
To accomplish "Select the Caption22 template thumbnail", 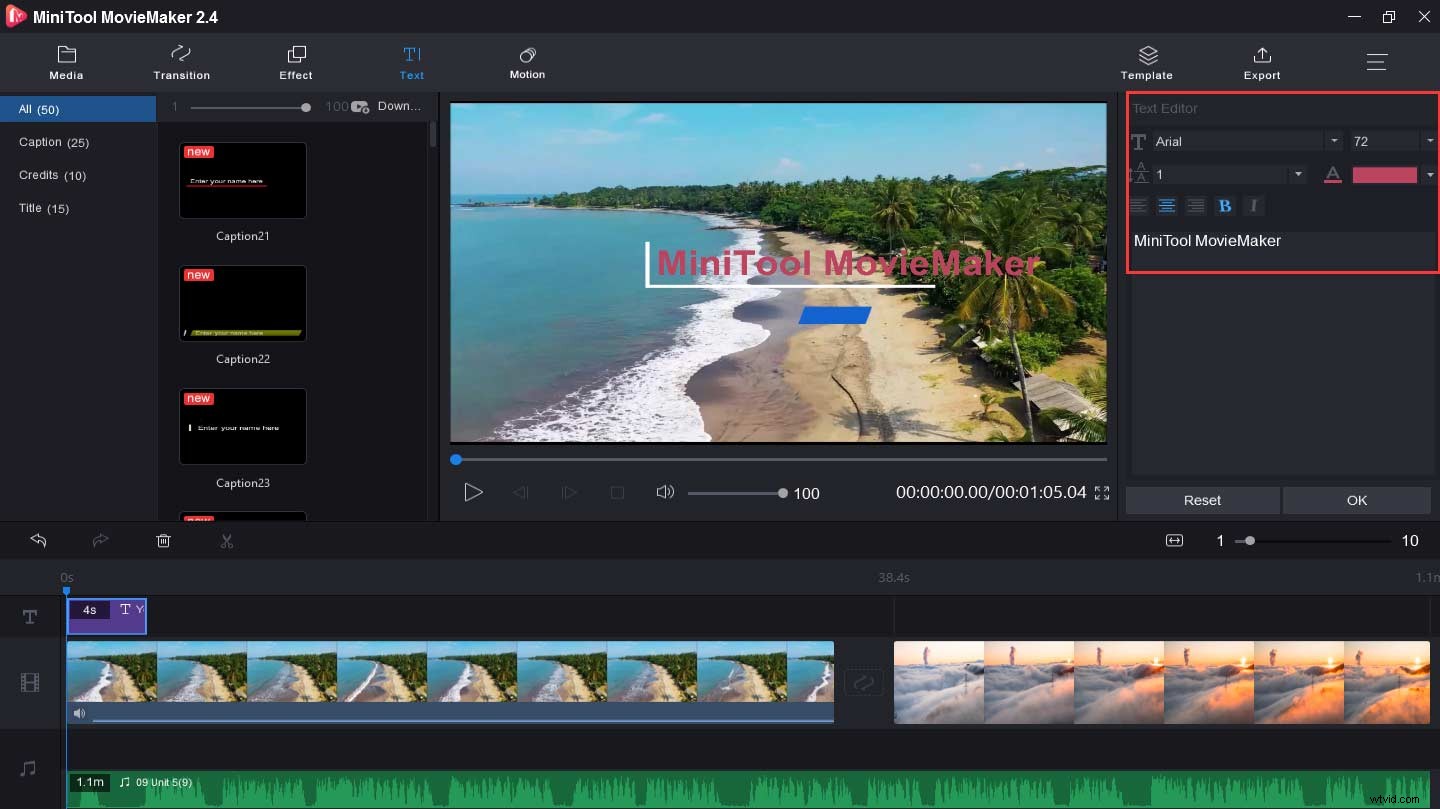I will [x=242, y=303].
